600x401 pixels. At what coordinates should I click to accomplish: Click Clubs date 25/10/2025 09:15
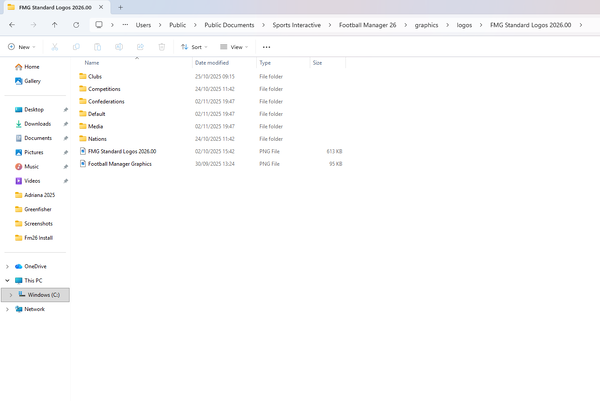coord(215,77)
